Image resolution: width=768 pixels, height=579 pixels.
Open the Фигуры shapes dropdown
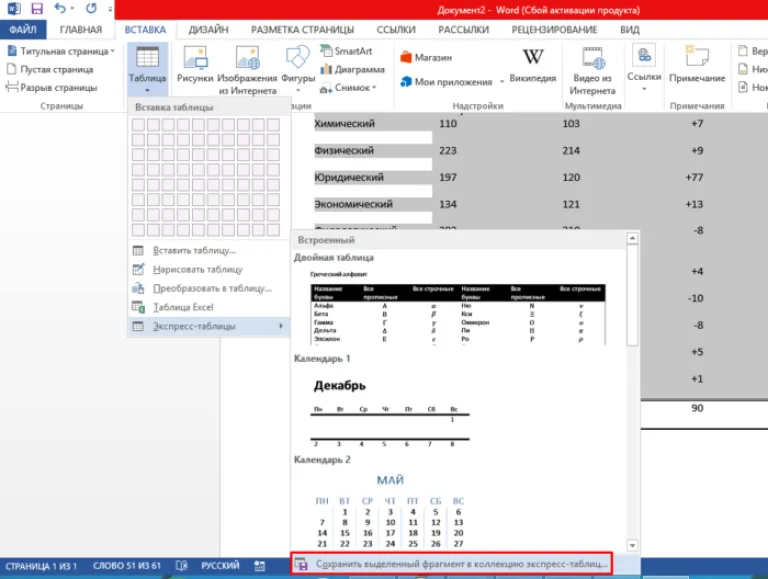pos(298,69)
